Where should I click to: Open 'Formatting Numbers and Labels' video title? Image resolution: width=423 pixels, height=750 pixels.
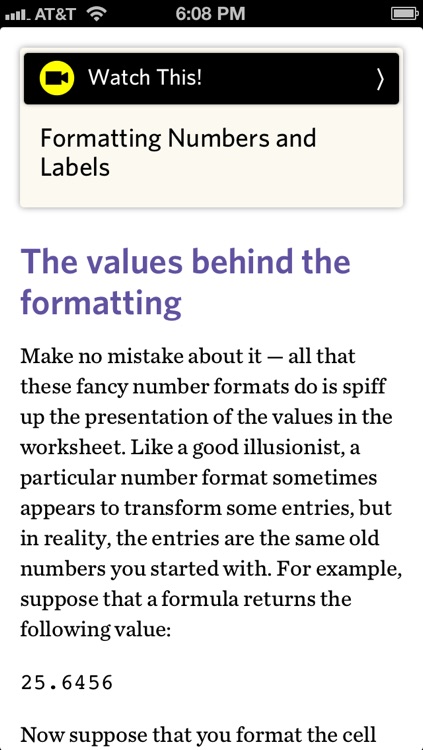click(178, 153)
